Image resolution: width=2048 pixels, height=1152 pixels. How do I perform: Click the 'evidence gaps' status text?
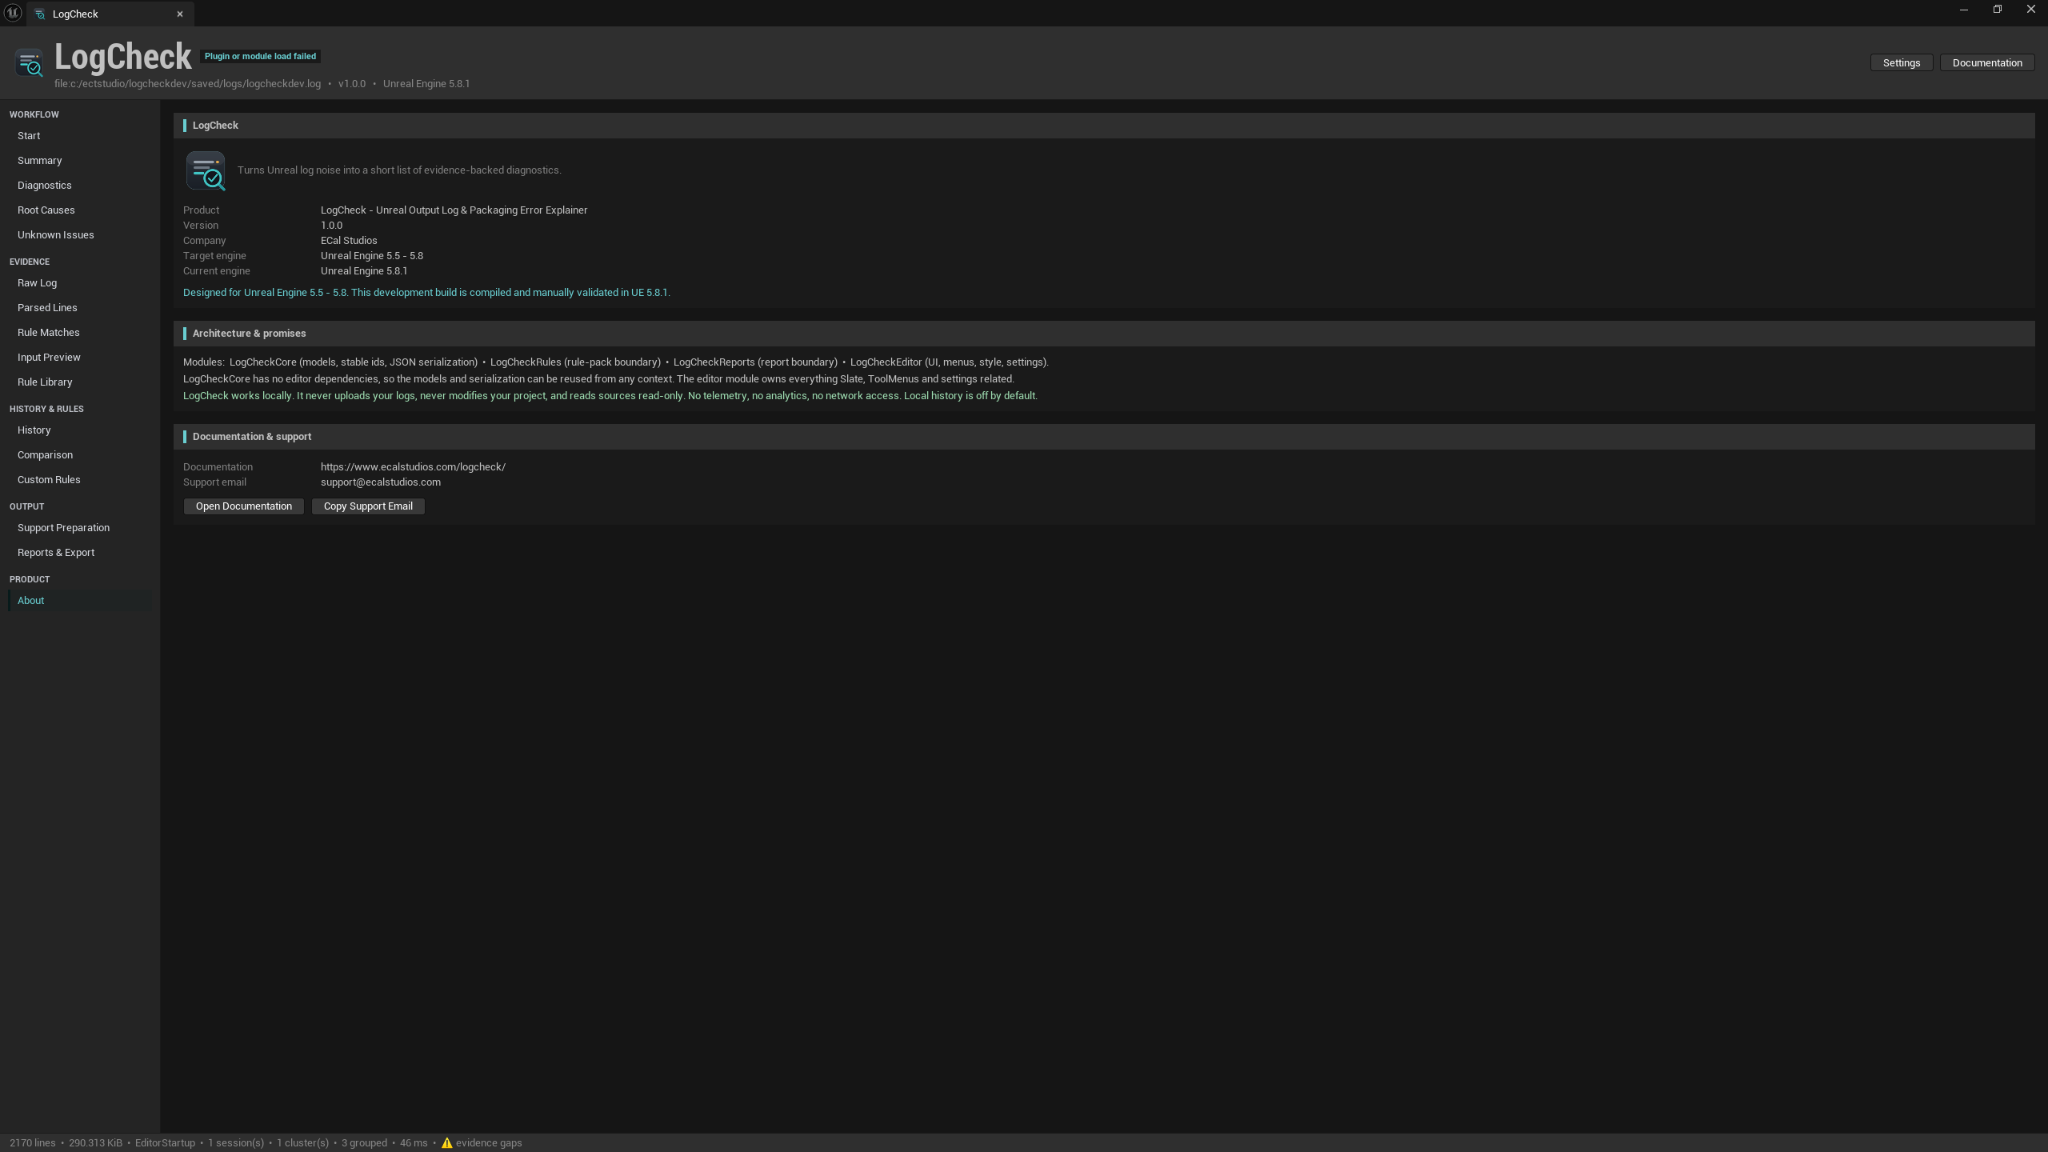[x=489, y=1143]
